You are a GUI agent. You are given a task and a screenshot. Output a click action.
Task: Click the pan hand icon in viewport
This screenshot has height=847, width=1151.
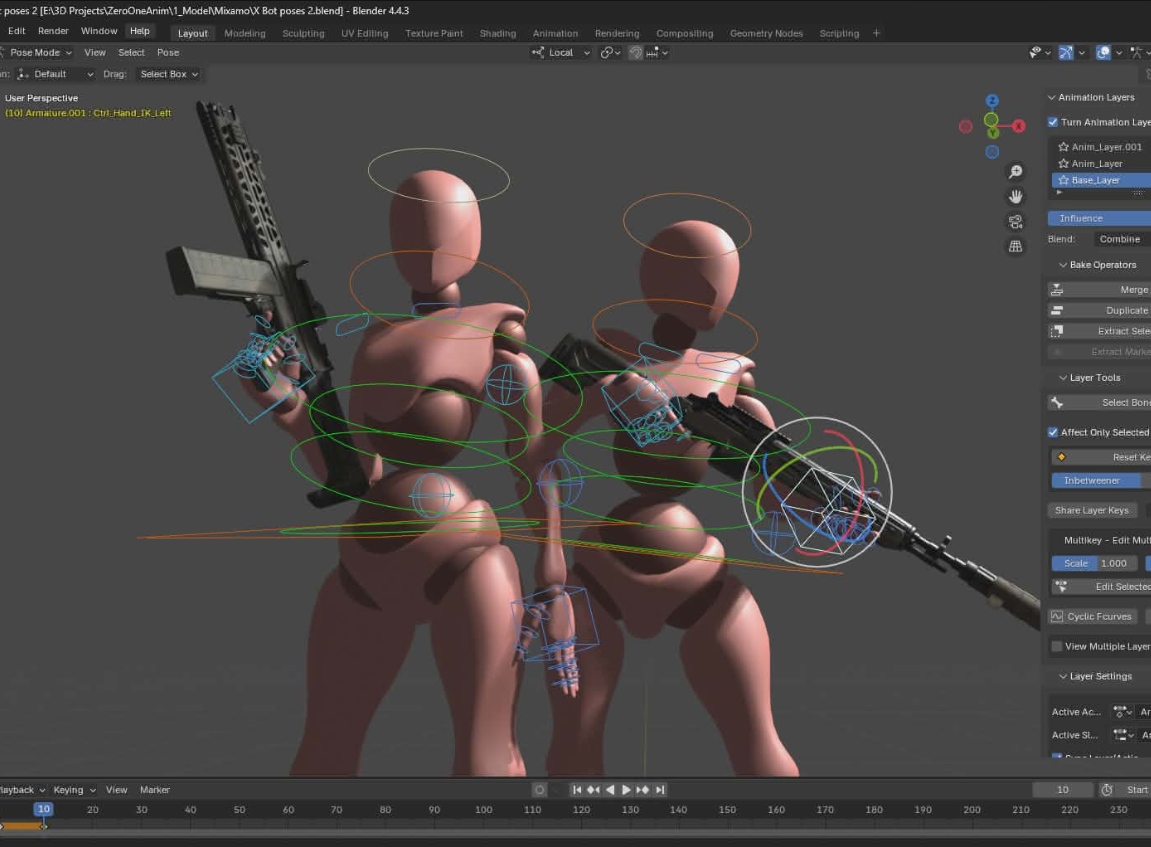pyautogui.click(x=1016, y=197)
